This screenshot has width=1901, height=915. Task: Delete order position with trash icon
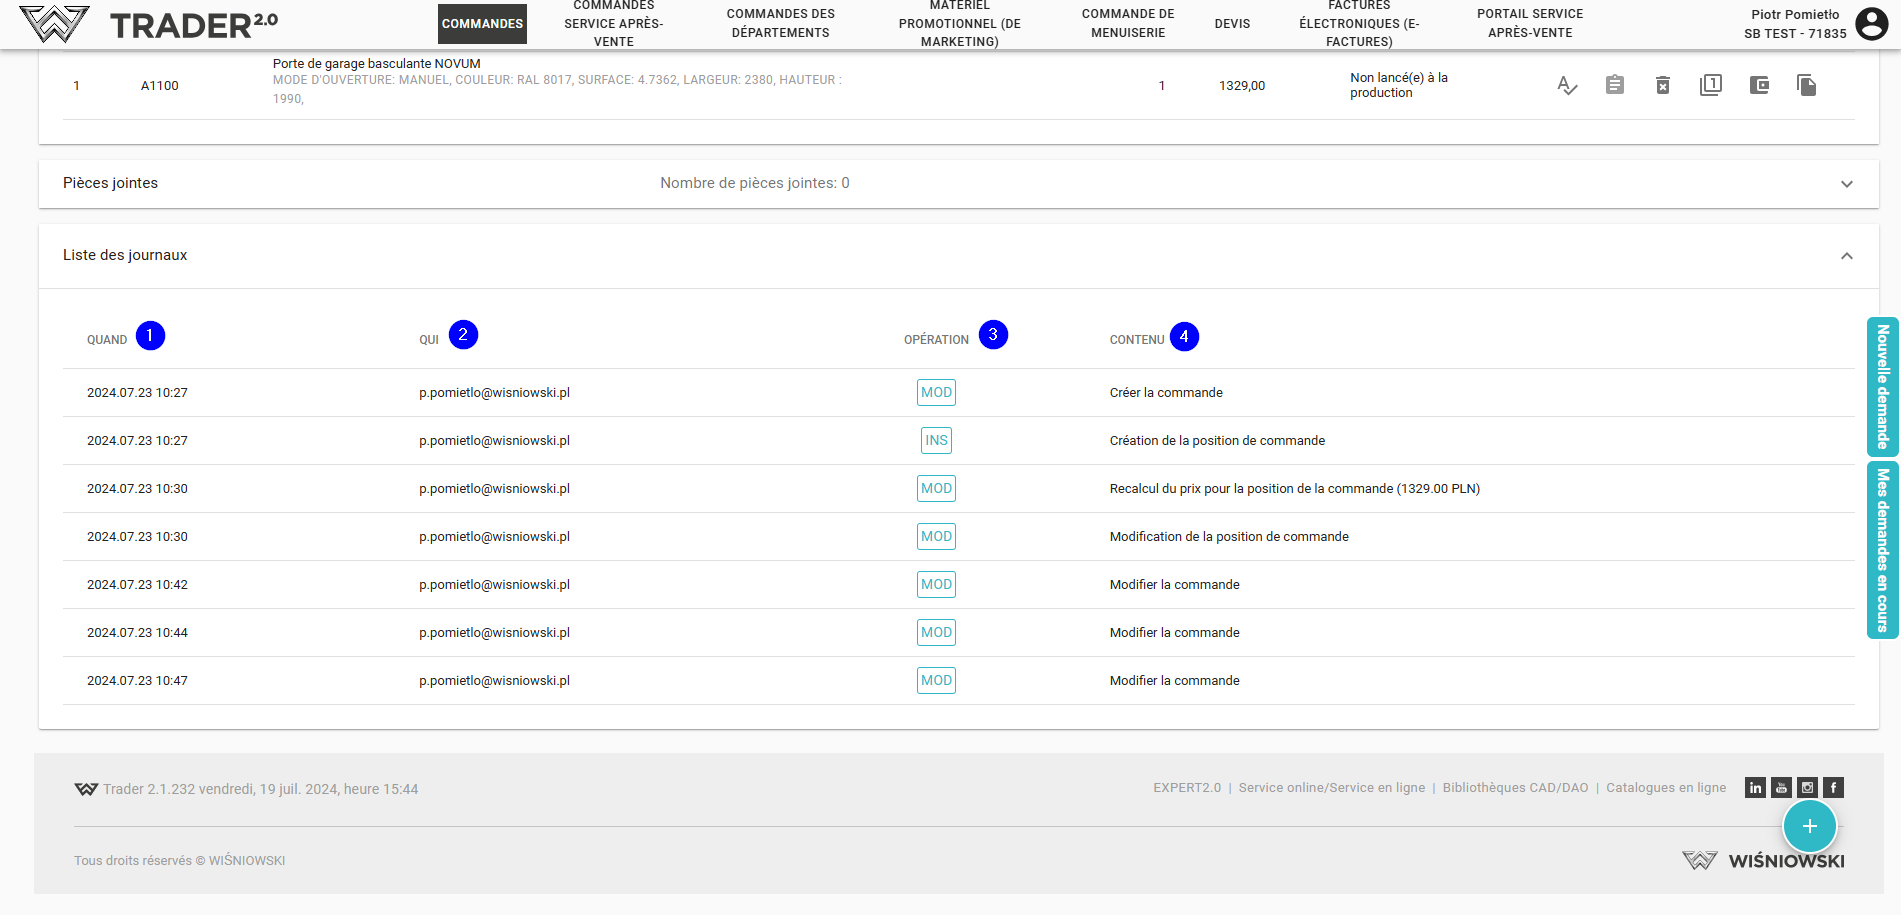click(1662, 86)
